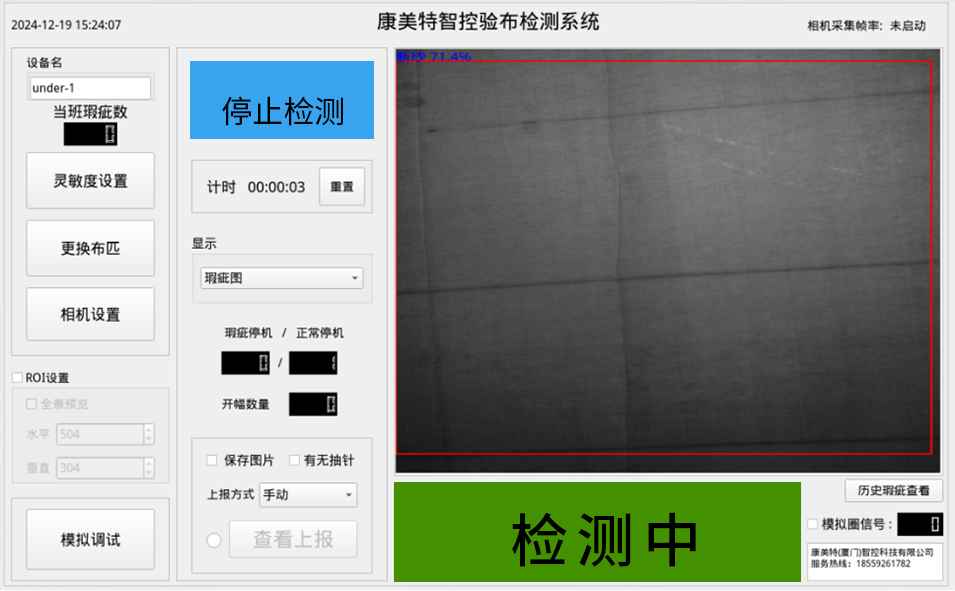The width and height of the screenshot is (955, 591).
Task: Open the 显示 display mode dropdown showing 瑕疵图
Action: coord(279,277)
